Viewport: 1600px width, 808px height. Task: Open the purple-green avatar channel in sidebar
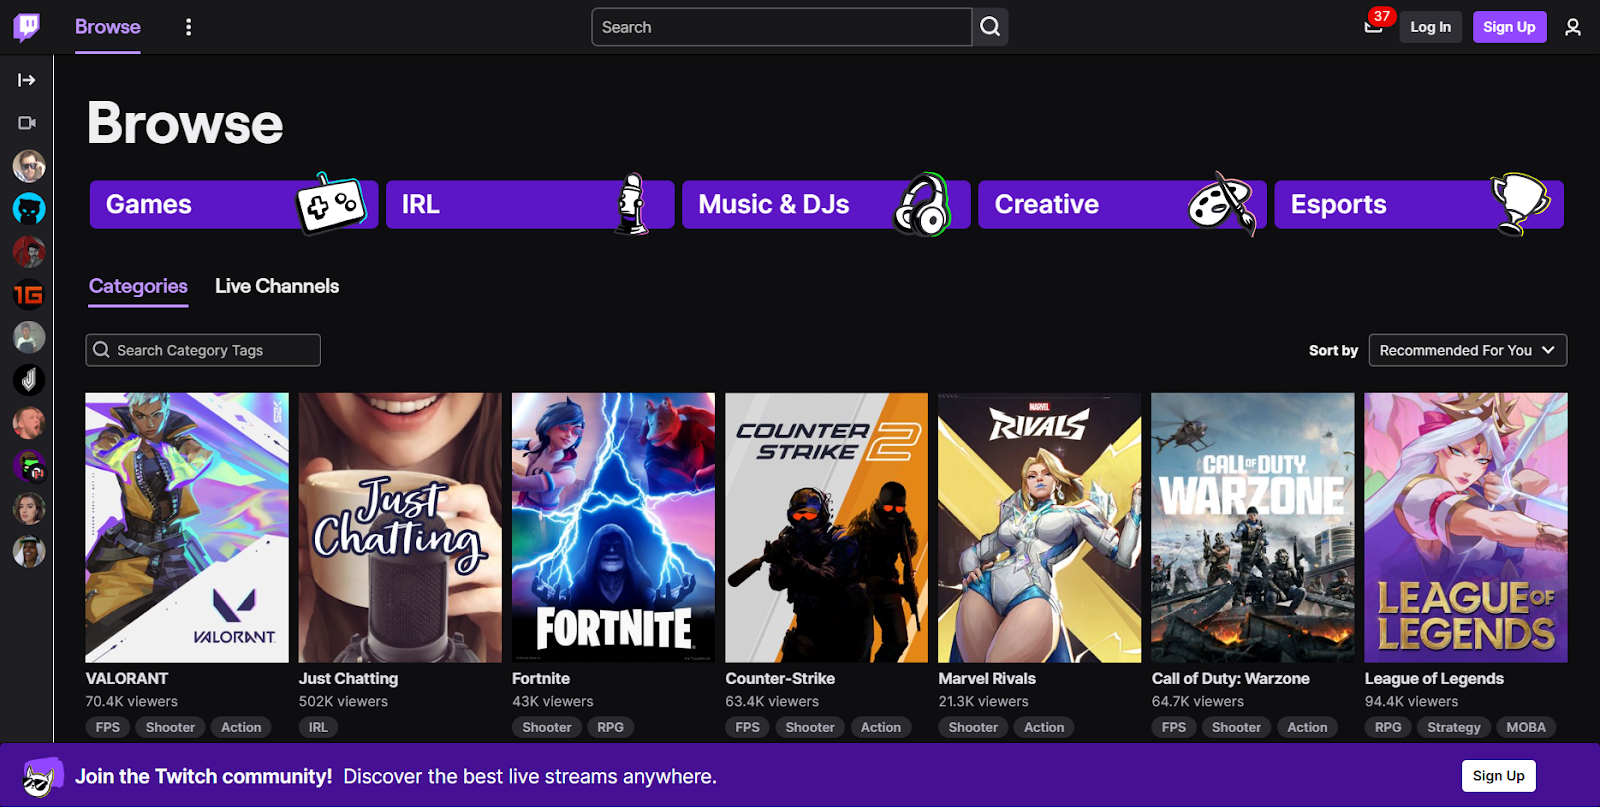pyautogui.click(x=29, y=466)
